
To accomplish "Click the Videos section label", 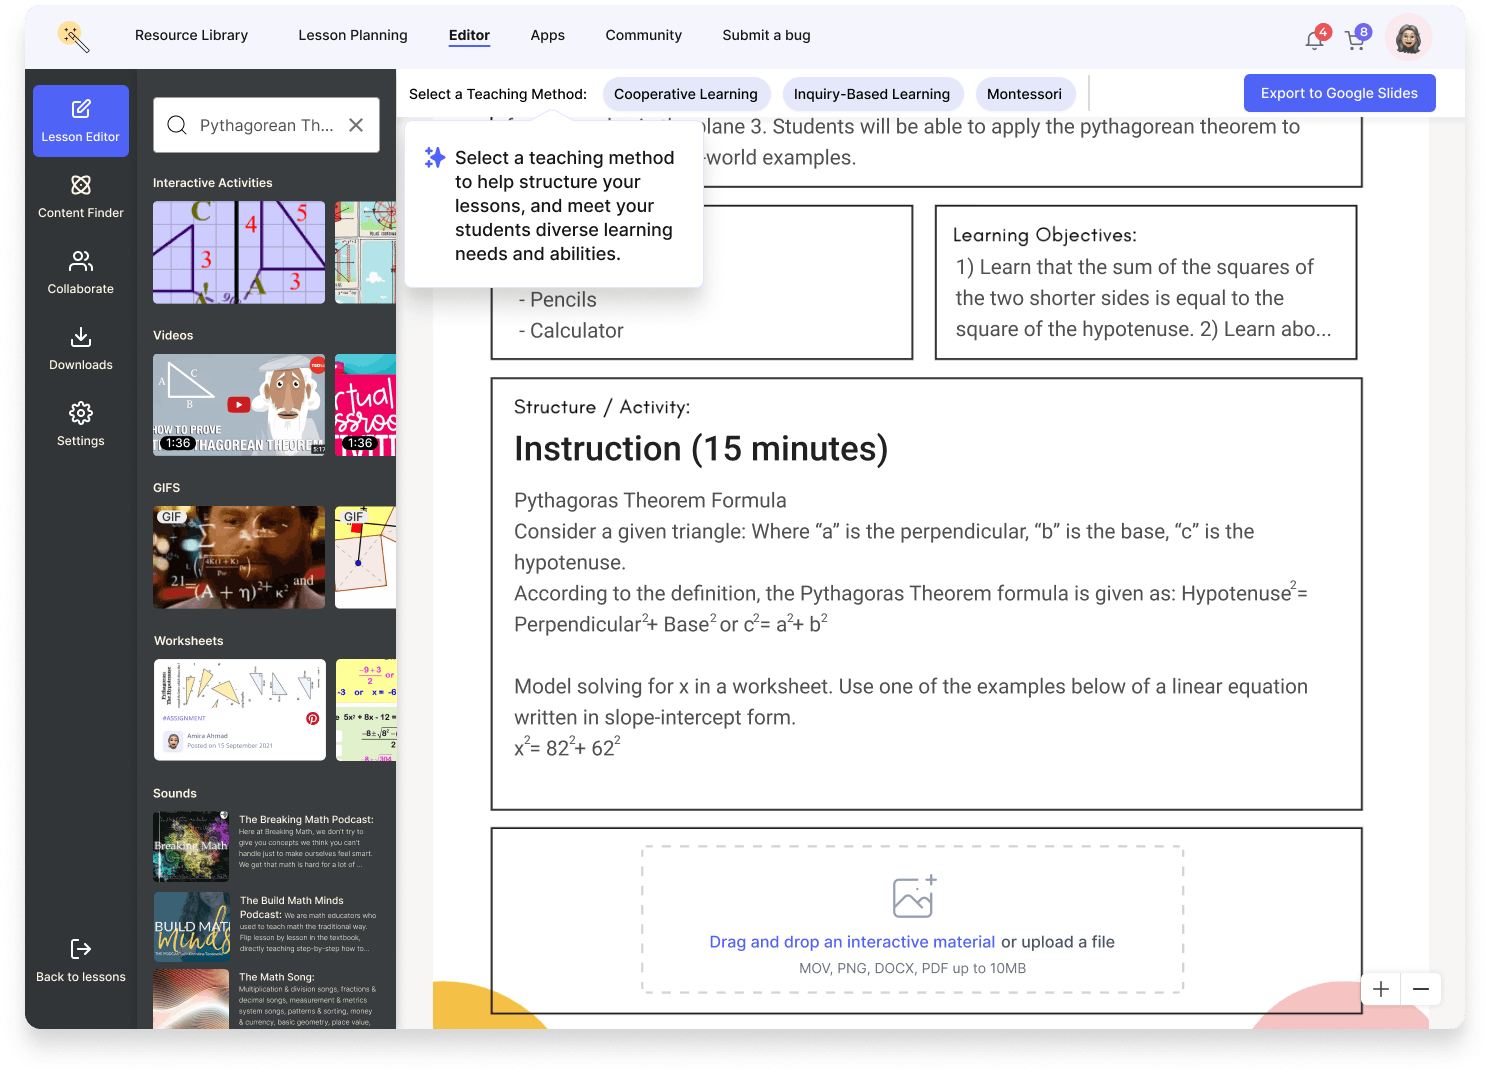I will [173, 335].
